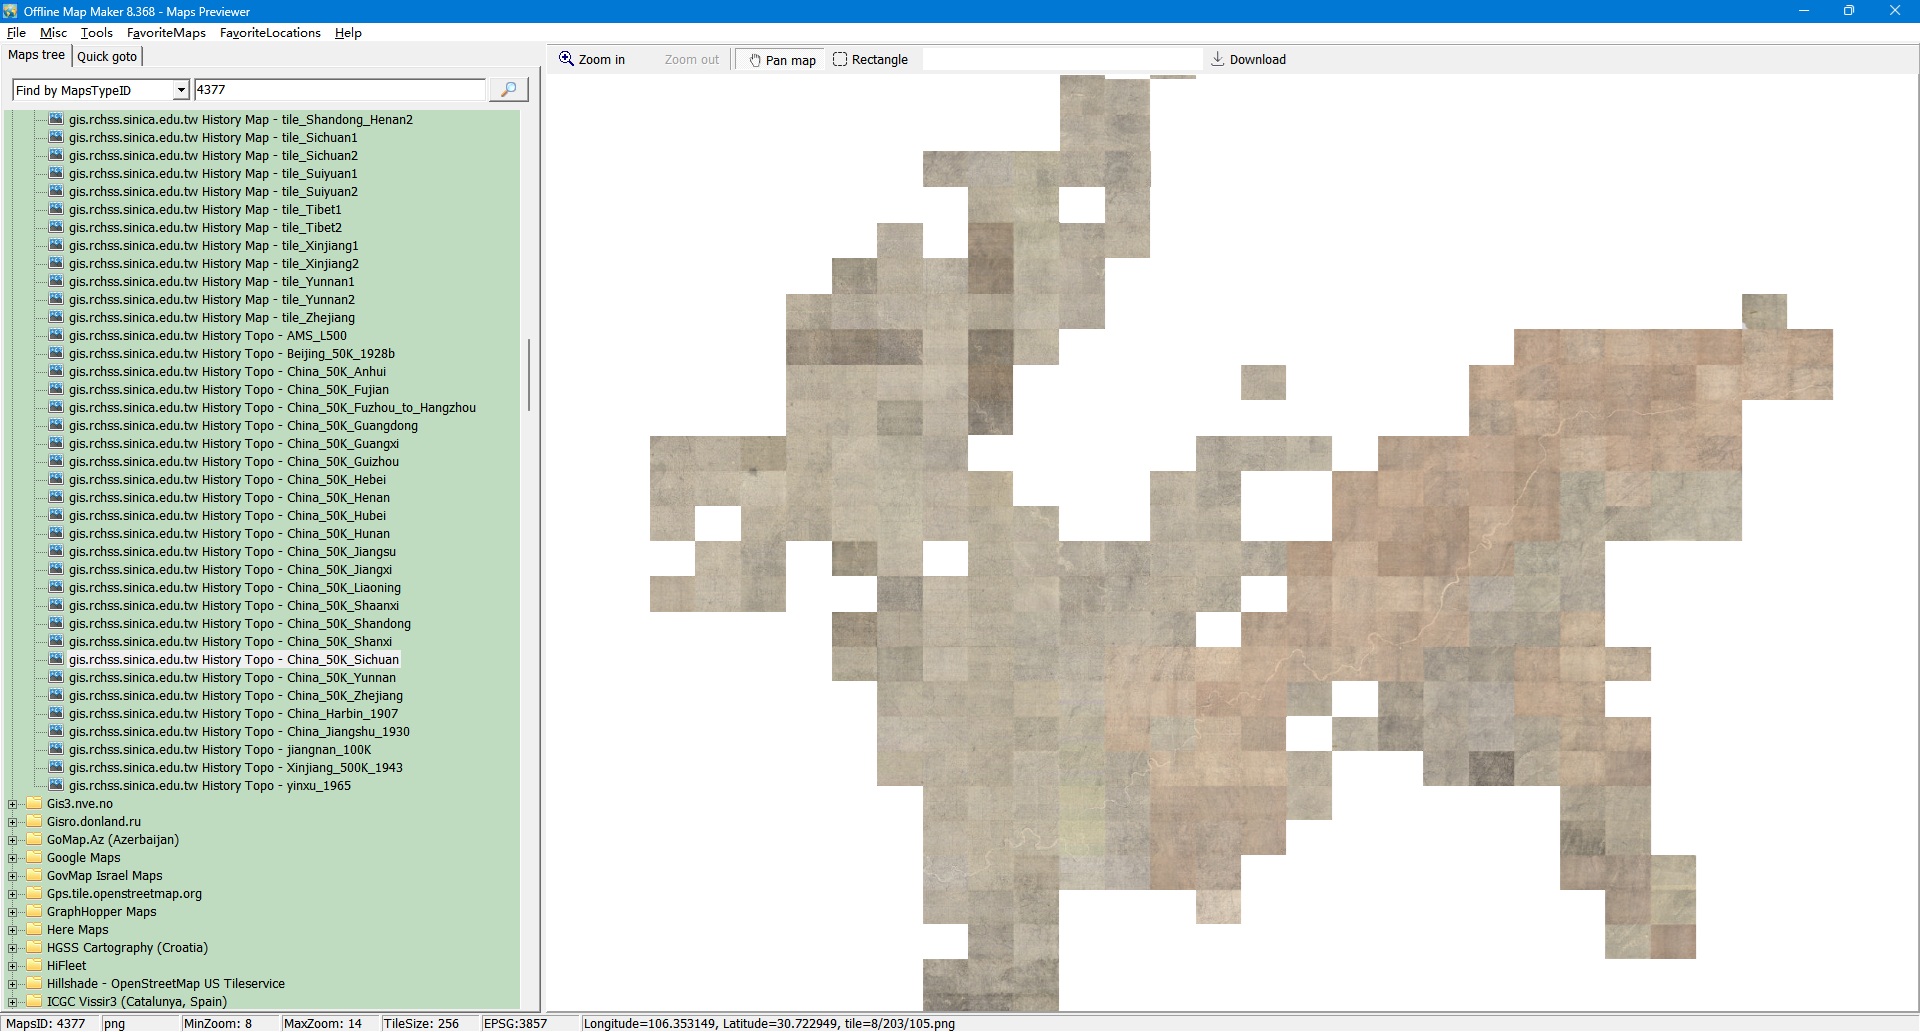
Task: Open the FavoriteLocations menu
Action: tap(270, 33)
